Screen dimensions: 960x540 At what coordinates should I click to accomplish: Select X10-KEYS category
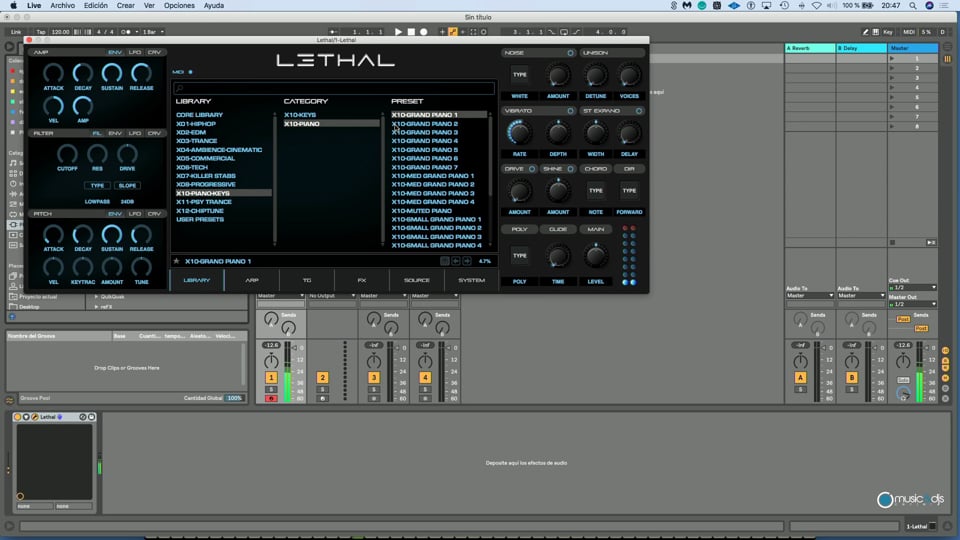300,115
